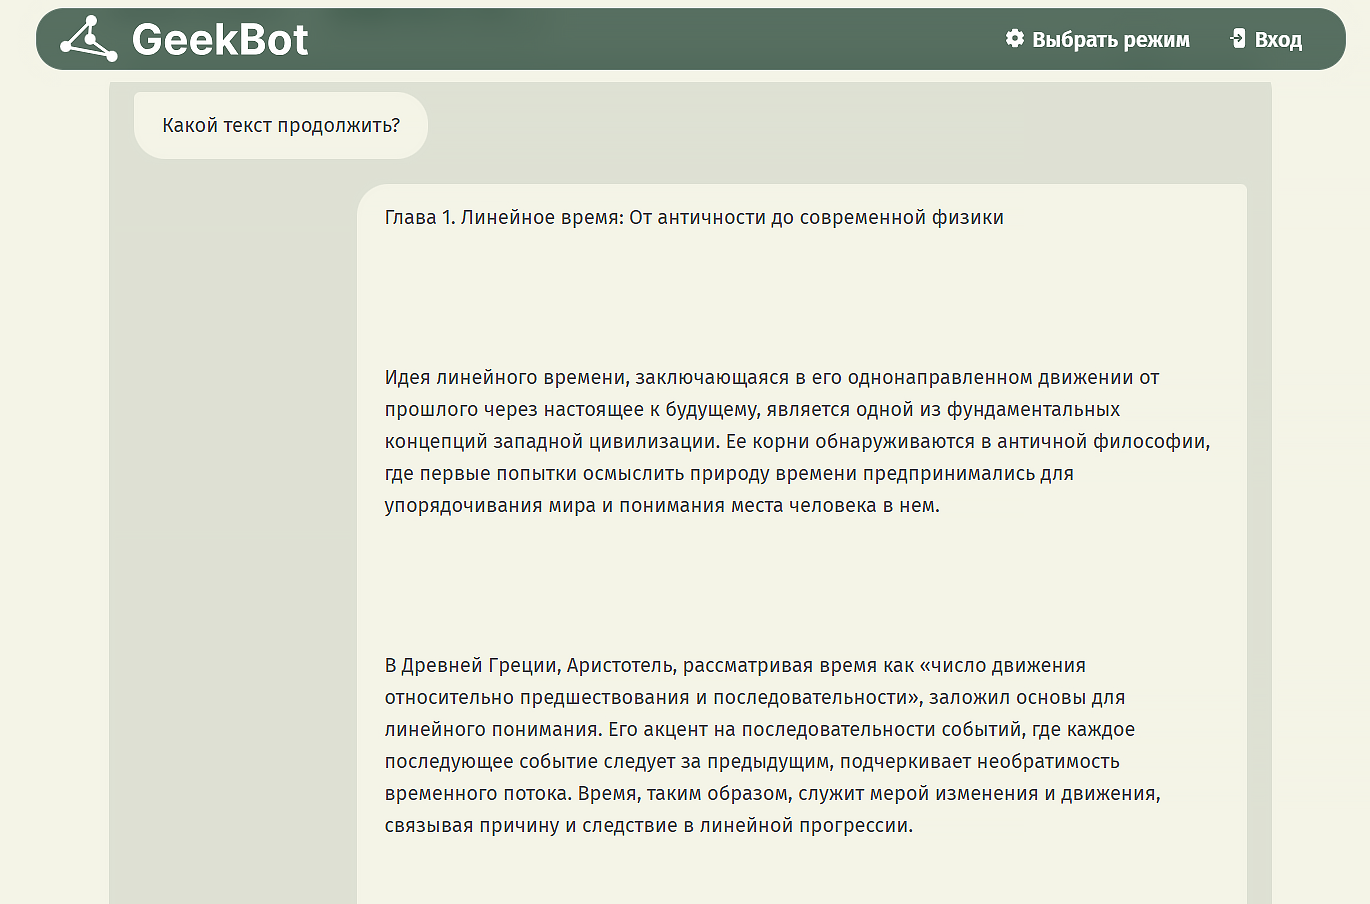1370x904 pixels.
Task: Click the line starting "Идея линейного времени"
Action: pos(771,378)
